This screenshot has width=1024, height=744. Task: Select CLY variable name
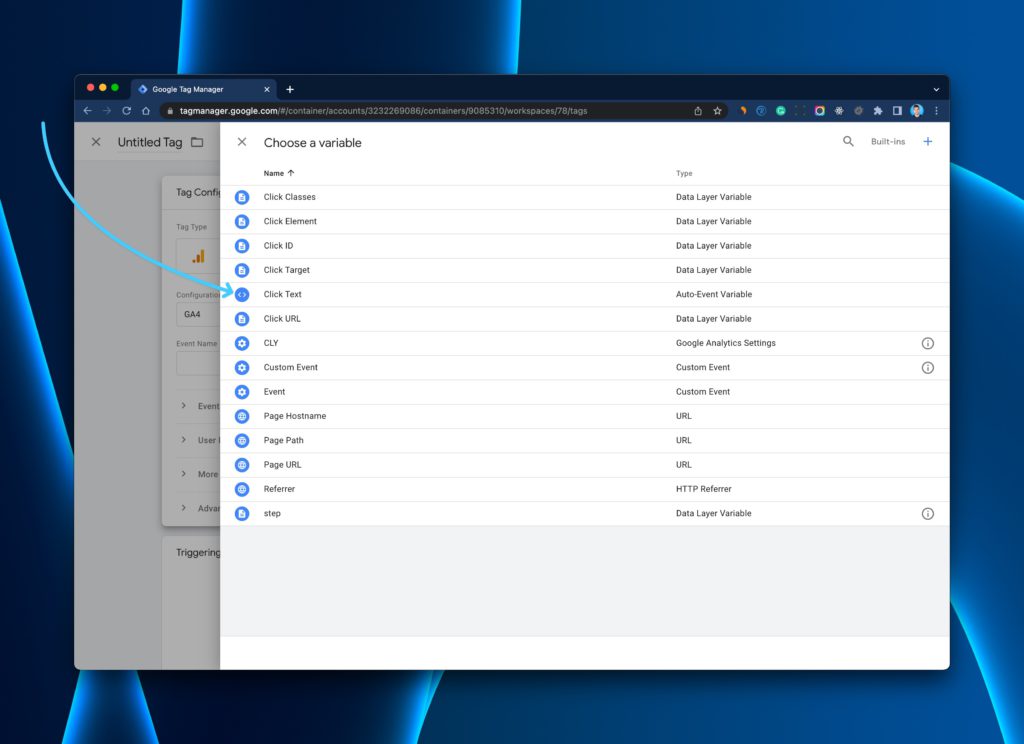click(x=271, y=343)
